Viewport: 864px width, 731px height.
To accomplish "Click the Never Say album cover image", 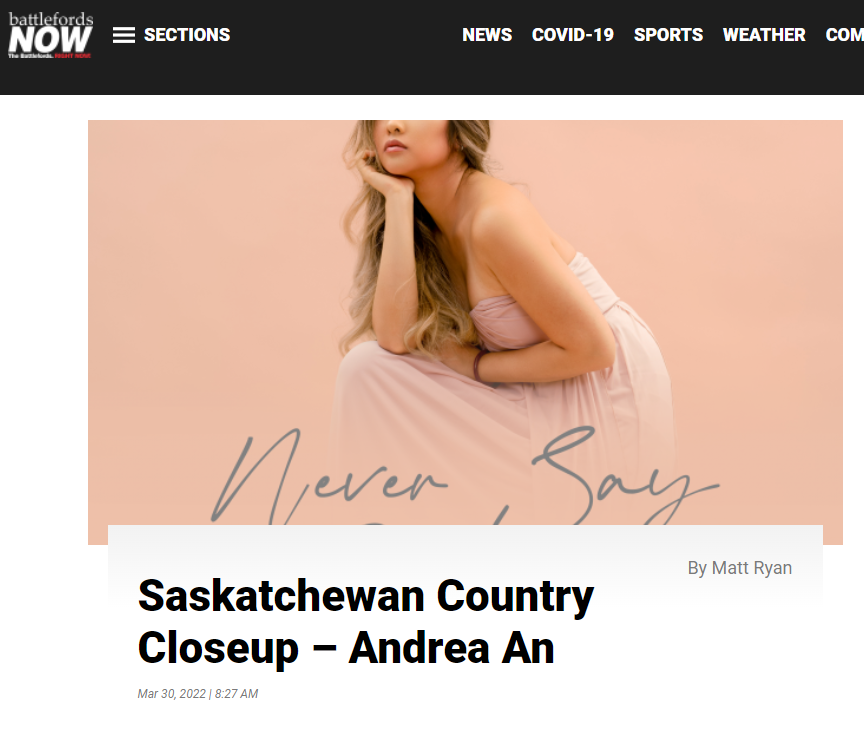I will [x=465, y=322].
